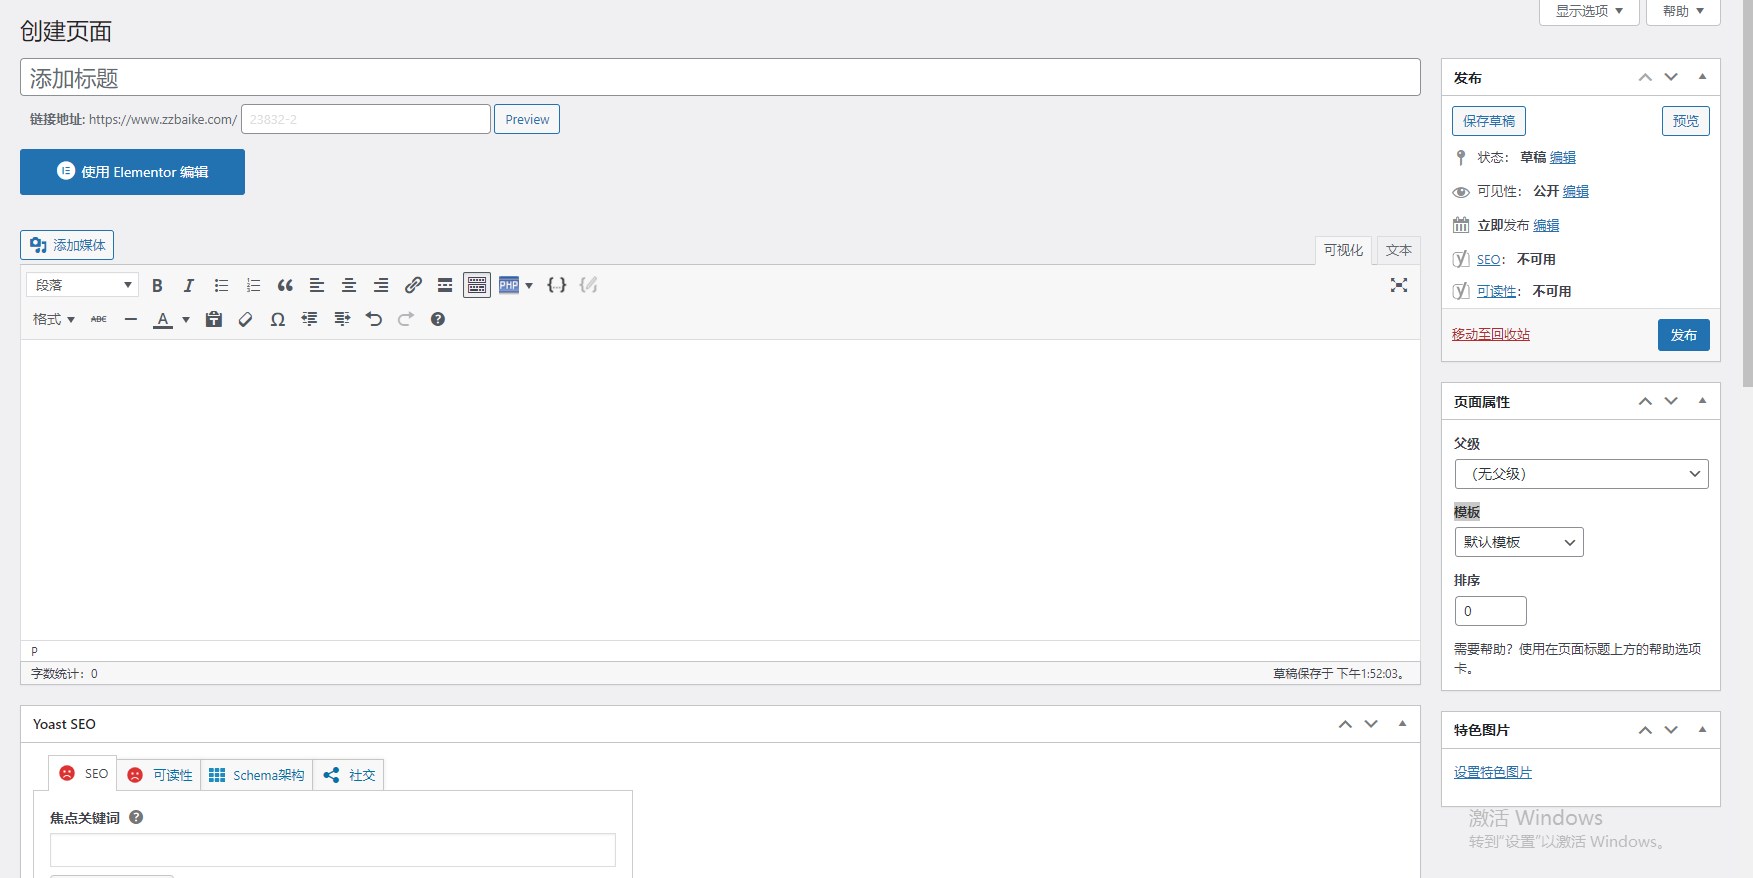The width and height of the screenshot is (1753, 878).
Task: Click the 排序 order number field
Action: (1490, 611)
